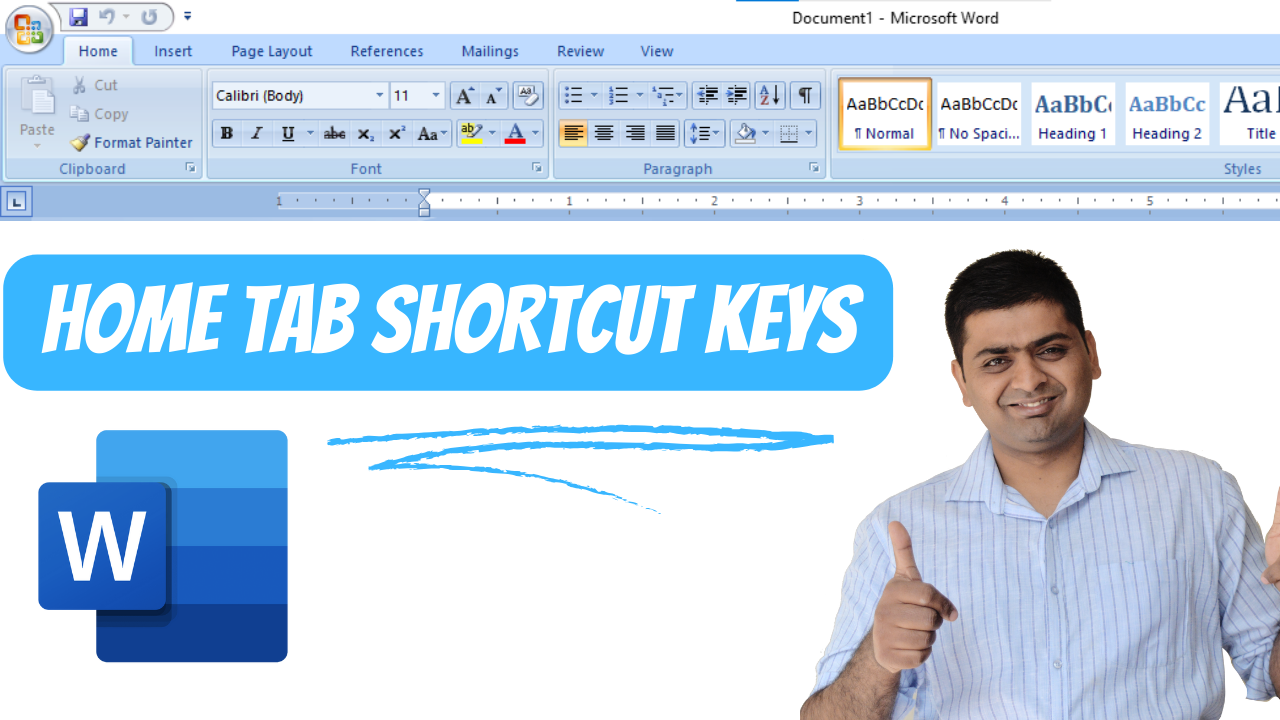This screenshot has width=1280, height=720.
Task: Center align the text
Action: click(604, 134)
